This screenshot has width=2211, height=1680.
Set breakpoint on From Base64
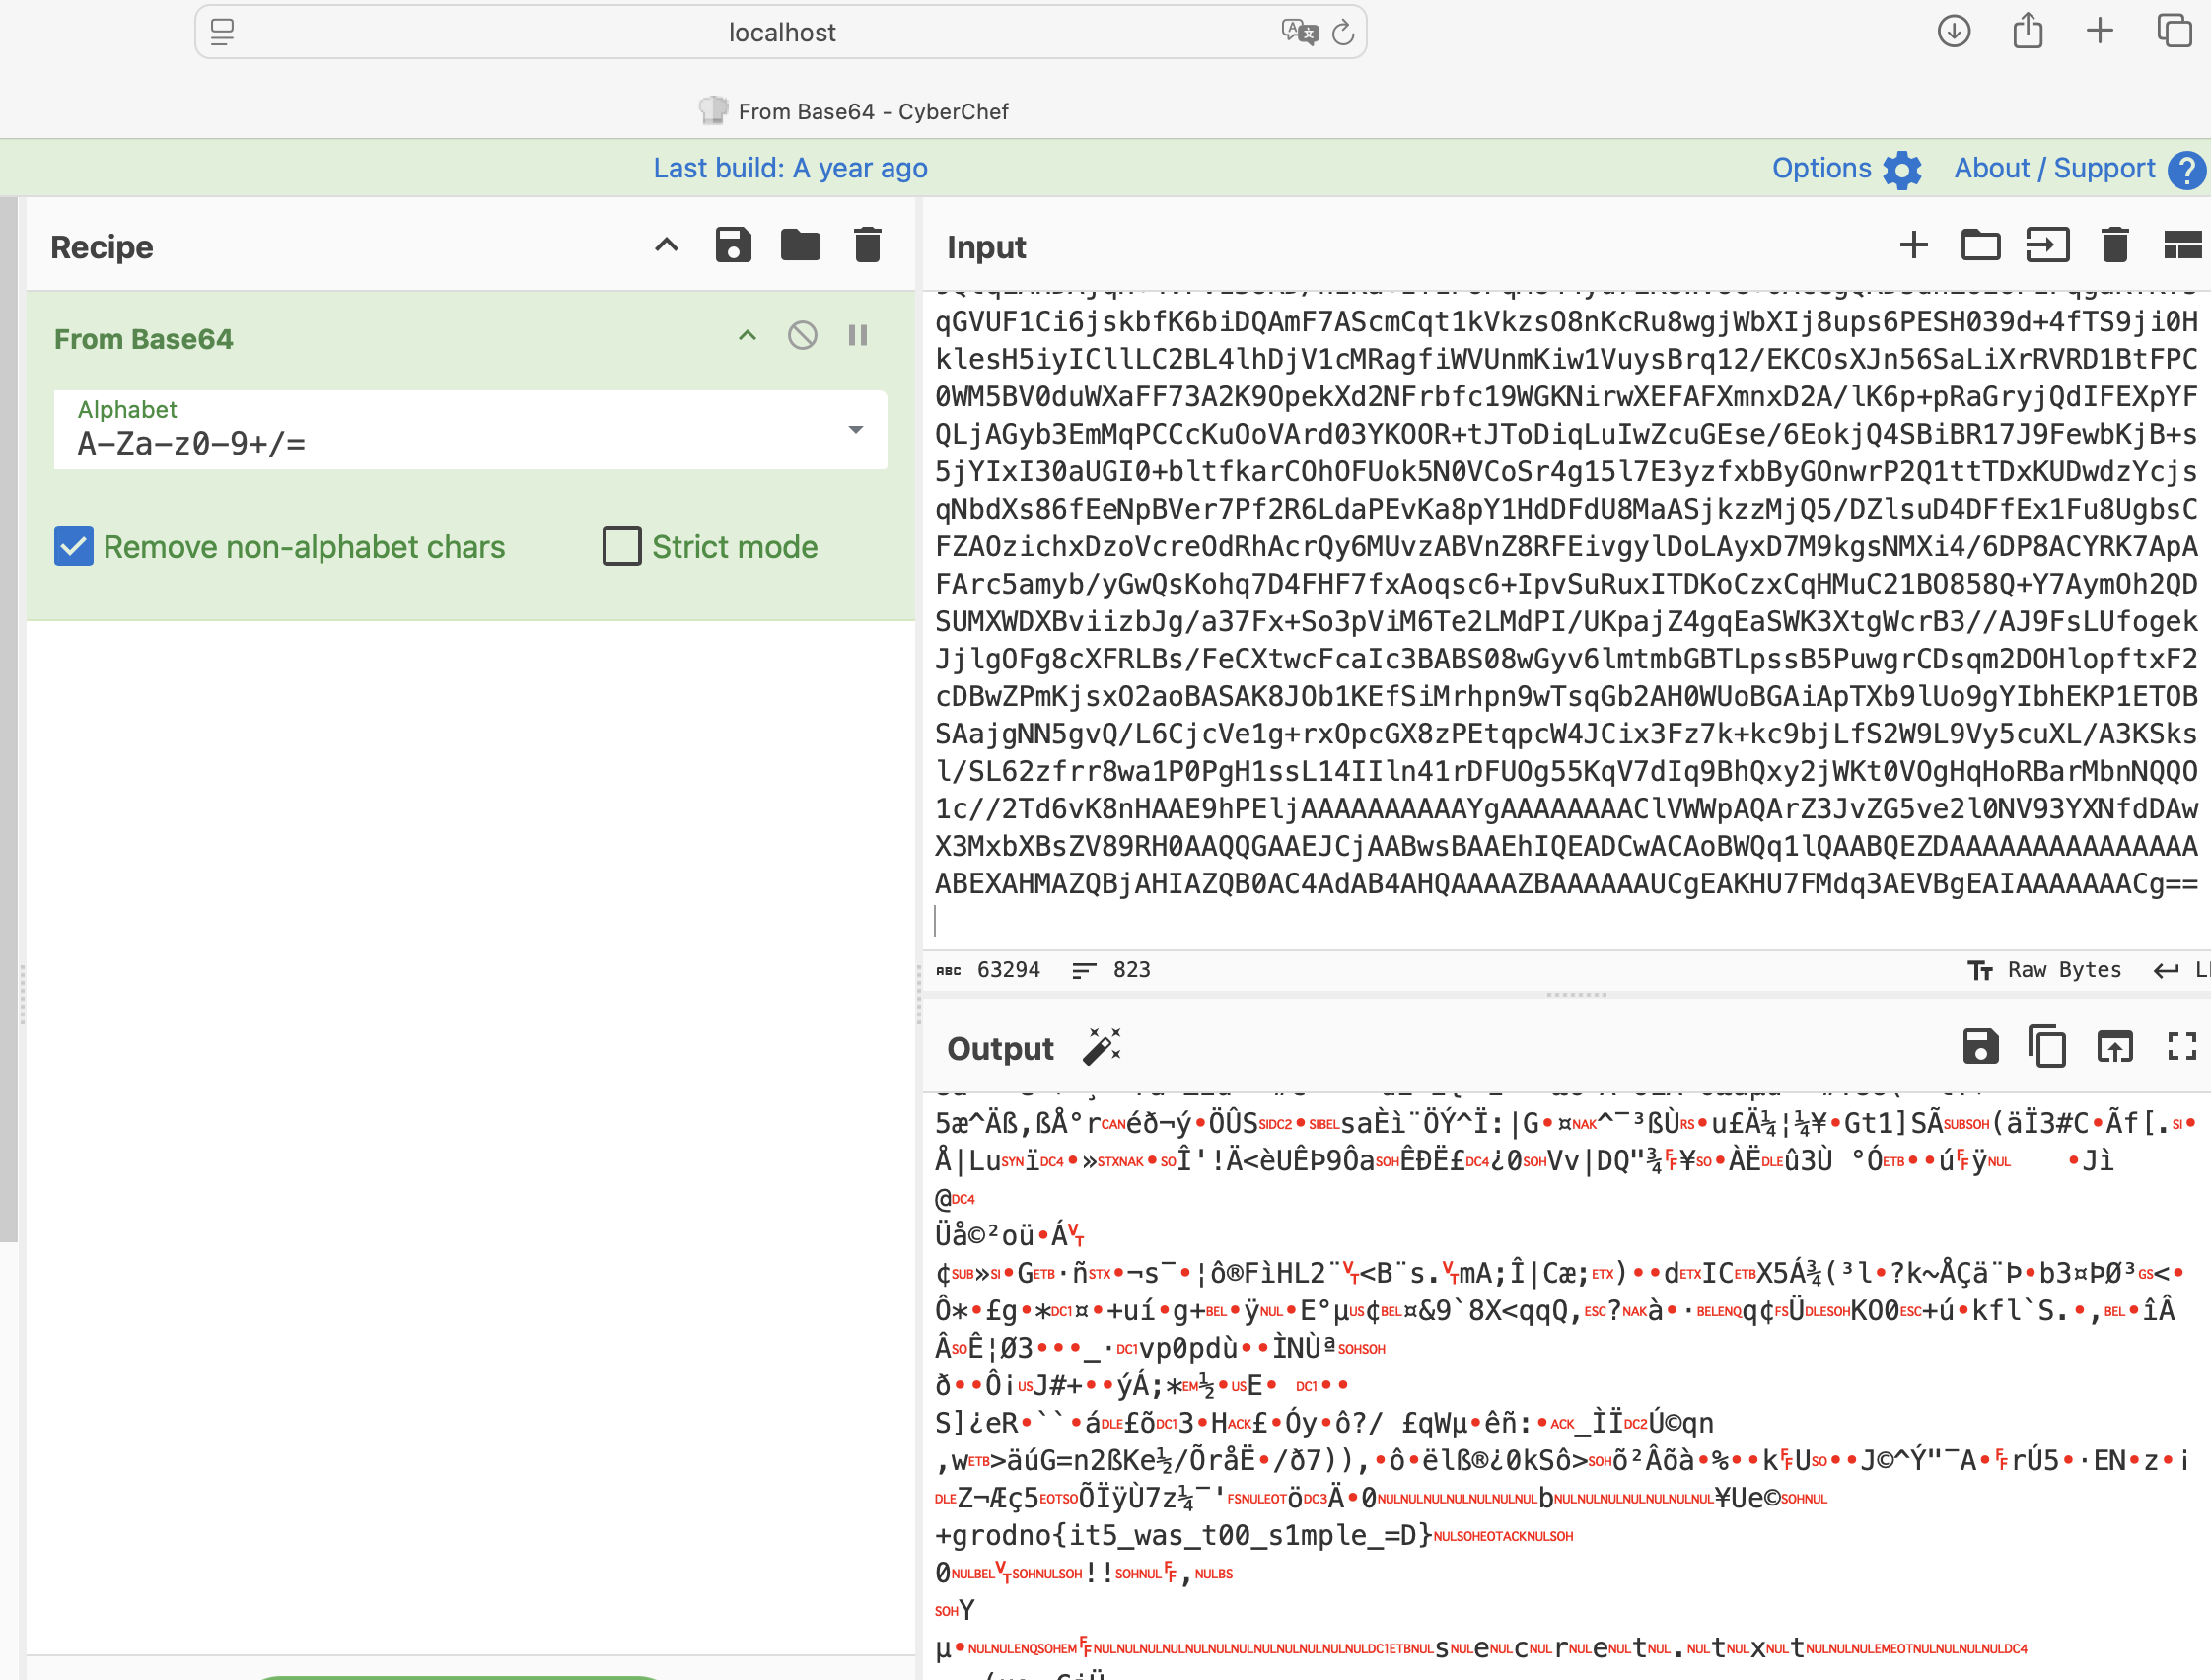pos(858,336)
